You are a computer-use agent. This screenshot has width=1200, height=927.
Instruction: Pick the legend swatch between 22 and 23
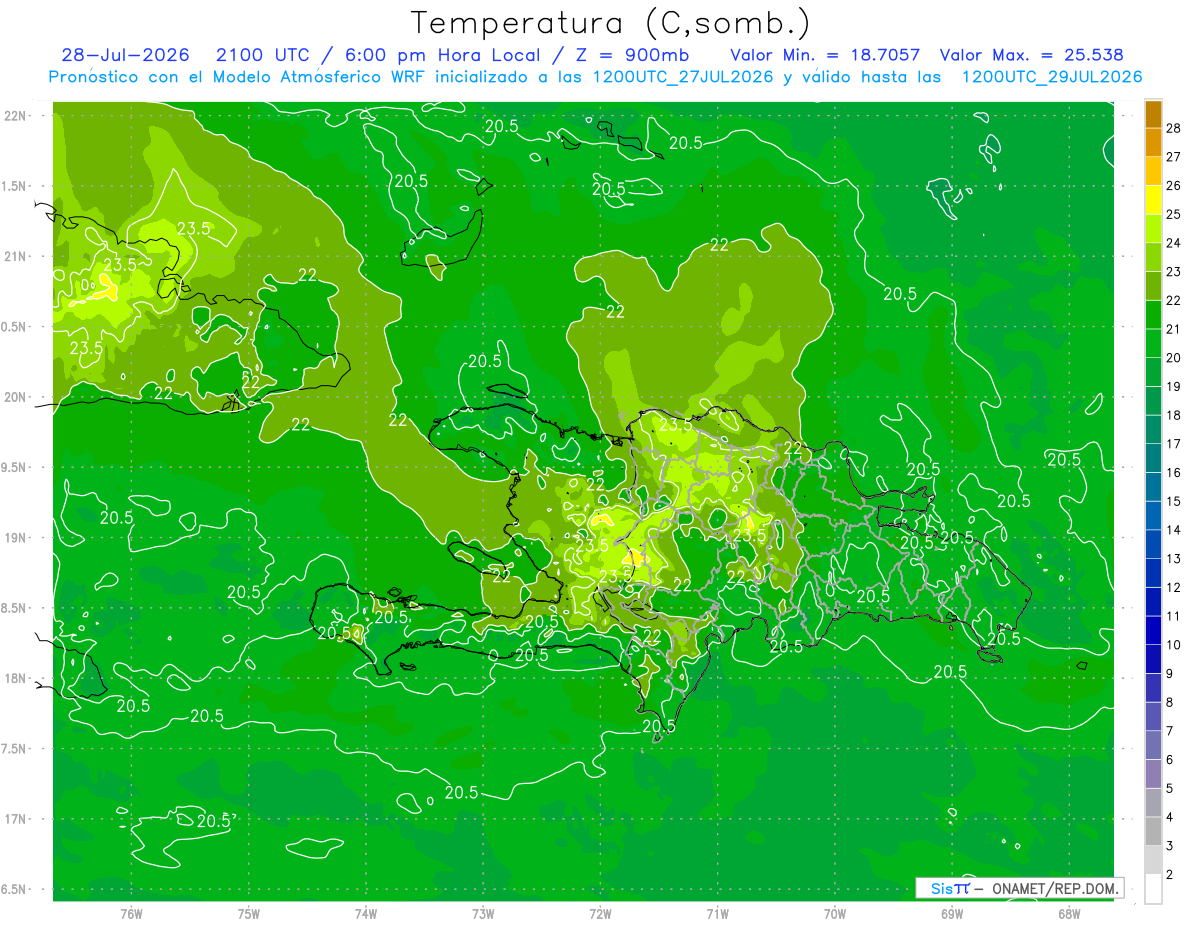tap(1153, 286)
